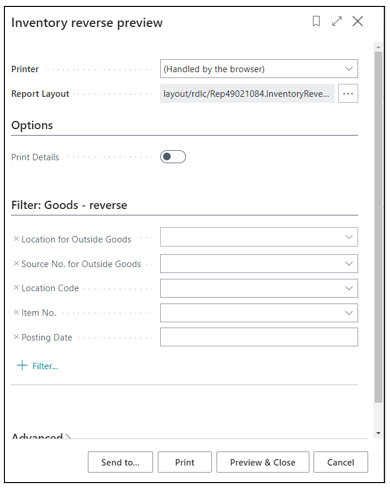Screen dimensions: 390x488
Task: Click the Report Layout field
Action: [x=247, y=94]
